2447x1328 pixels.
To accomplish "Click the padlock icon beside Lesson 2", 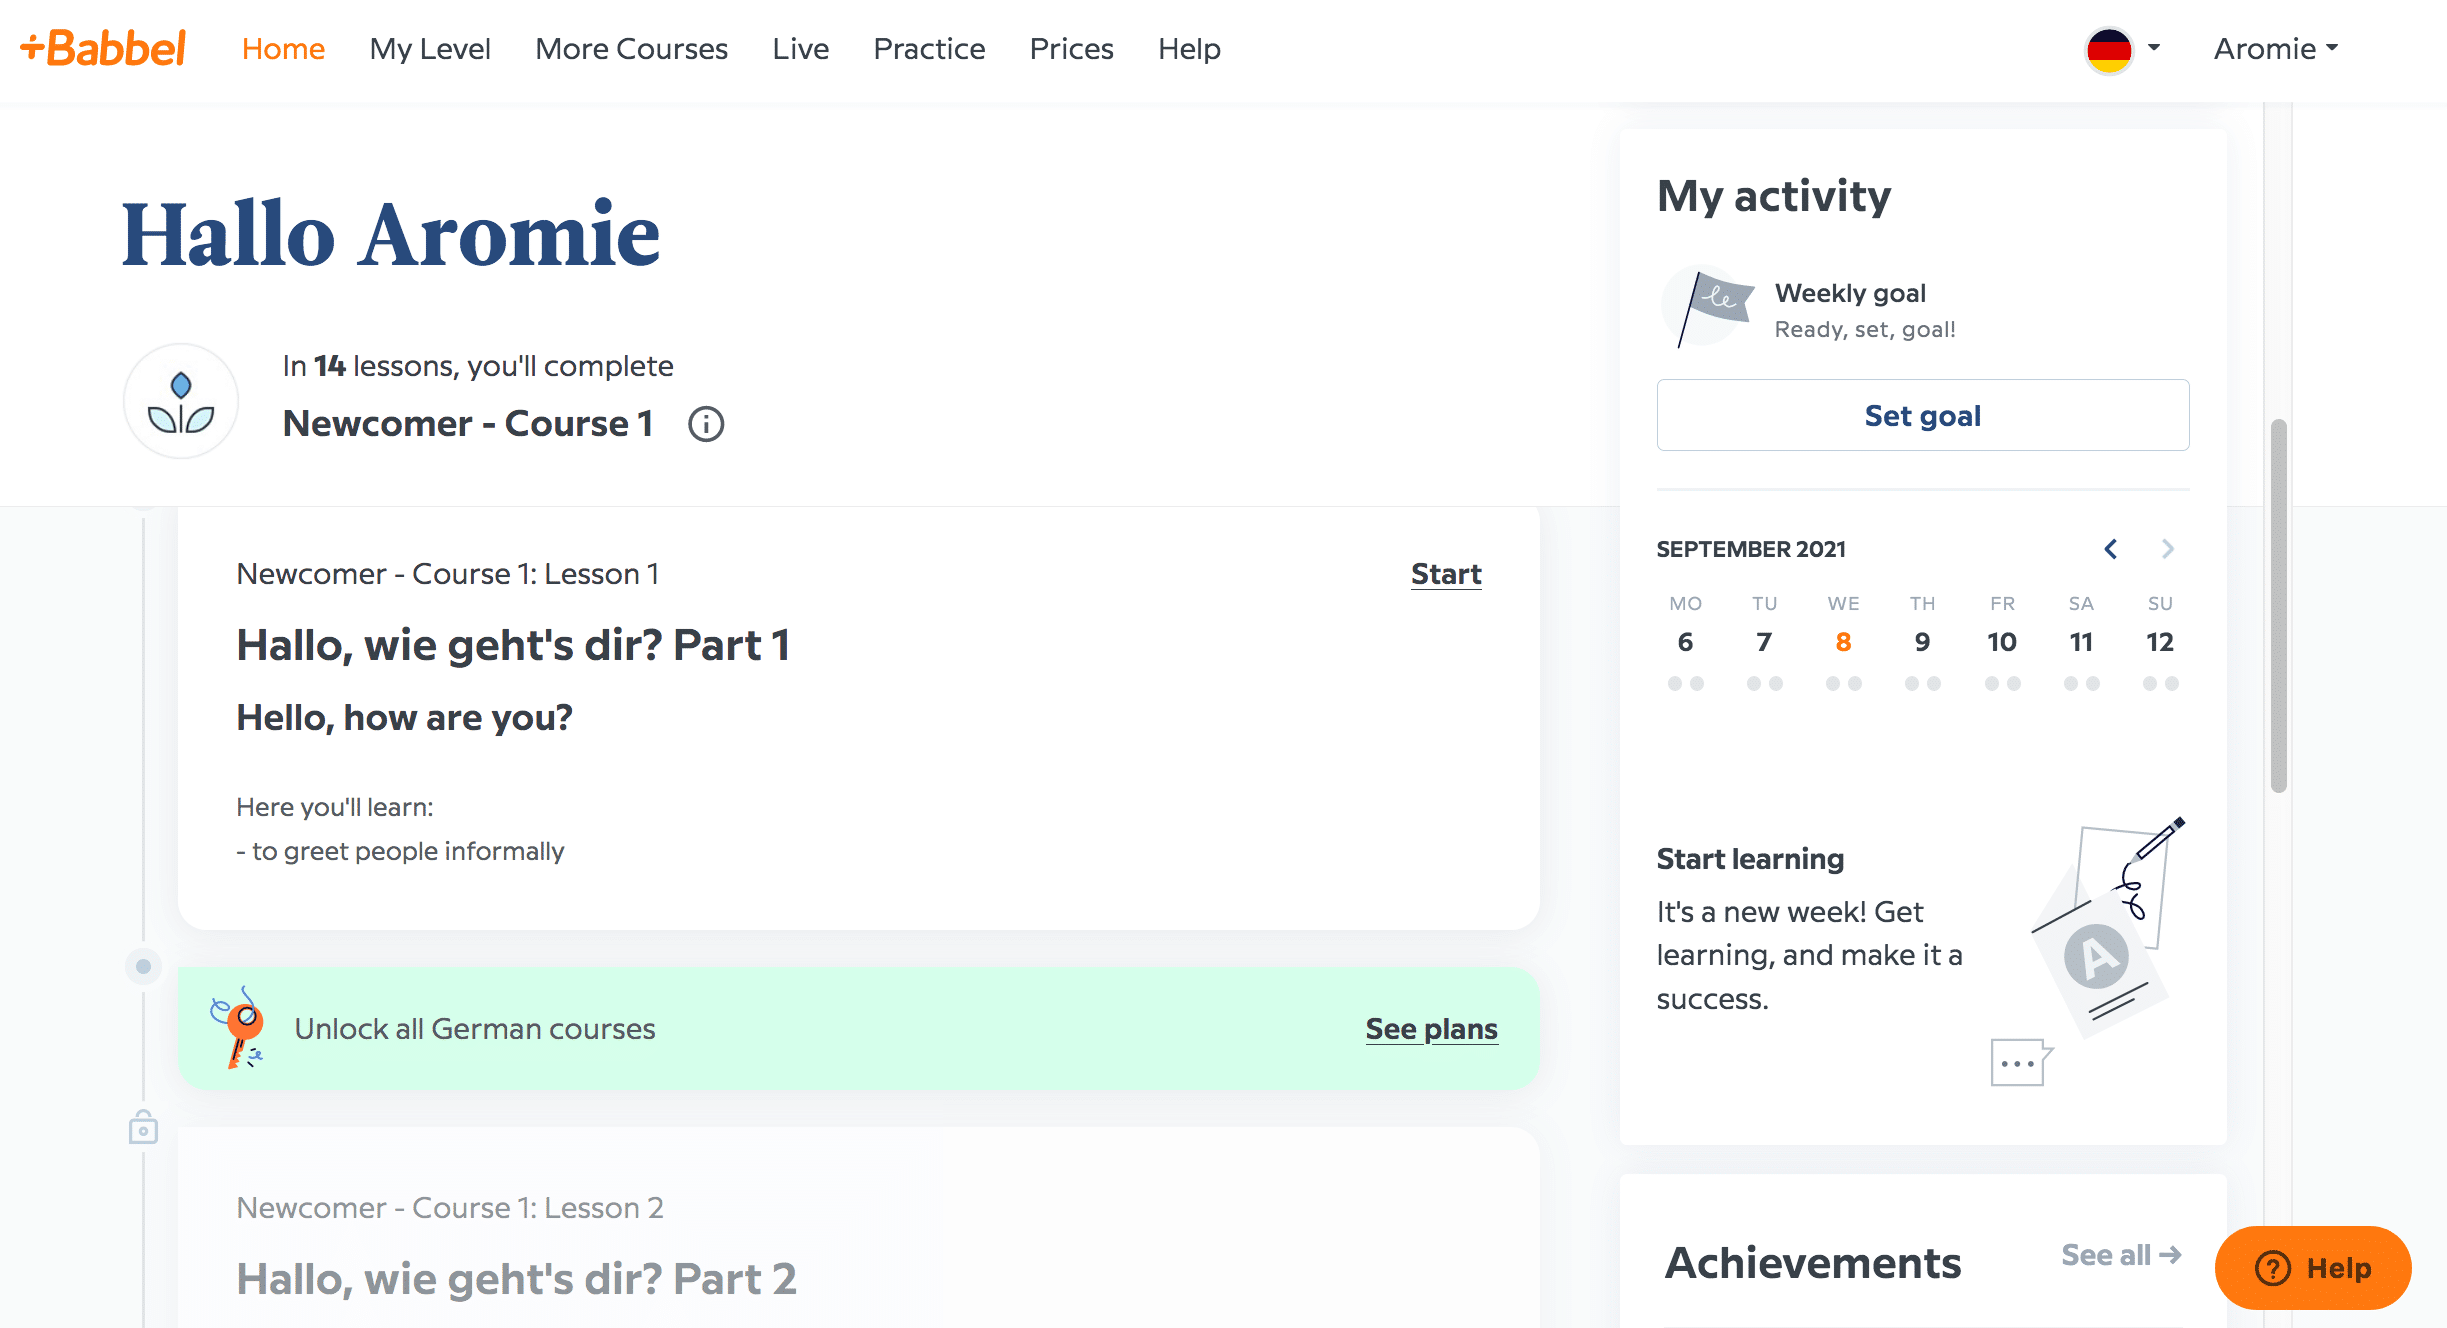I will click(143, 1128).
